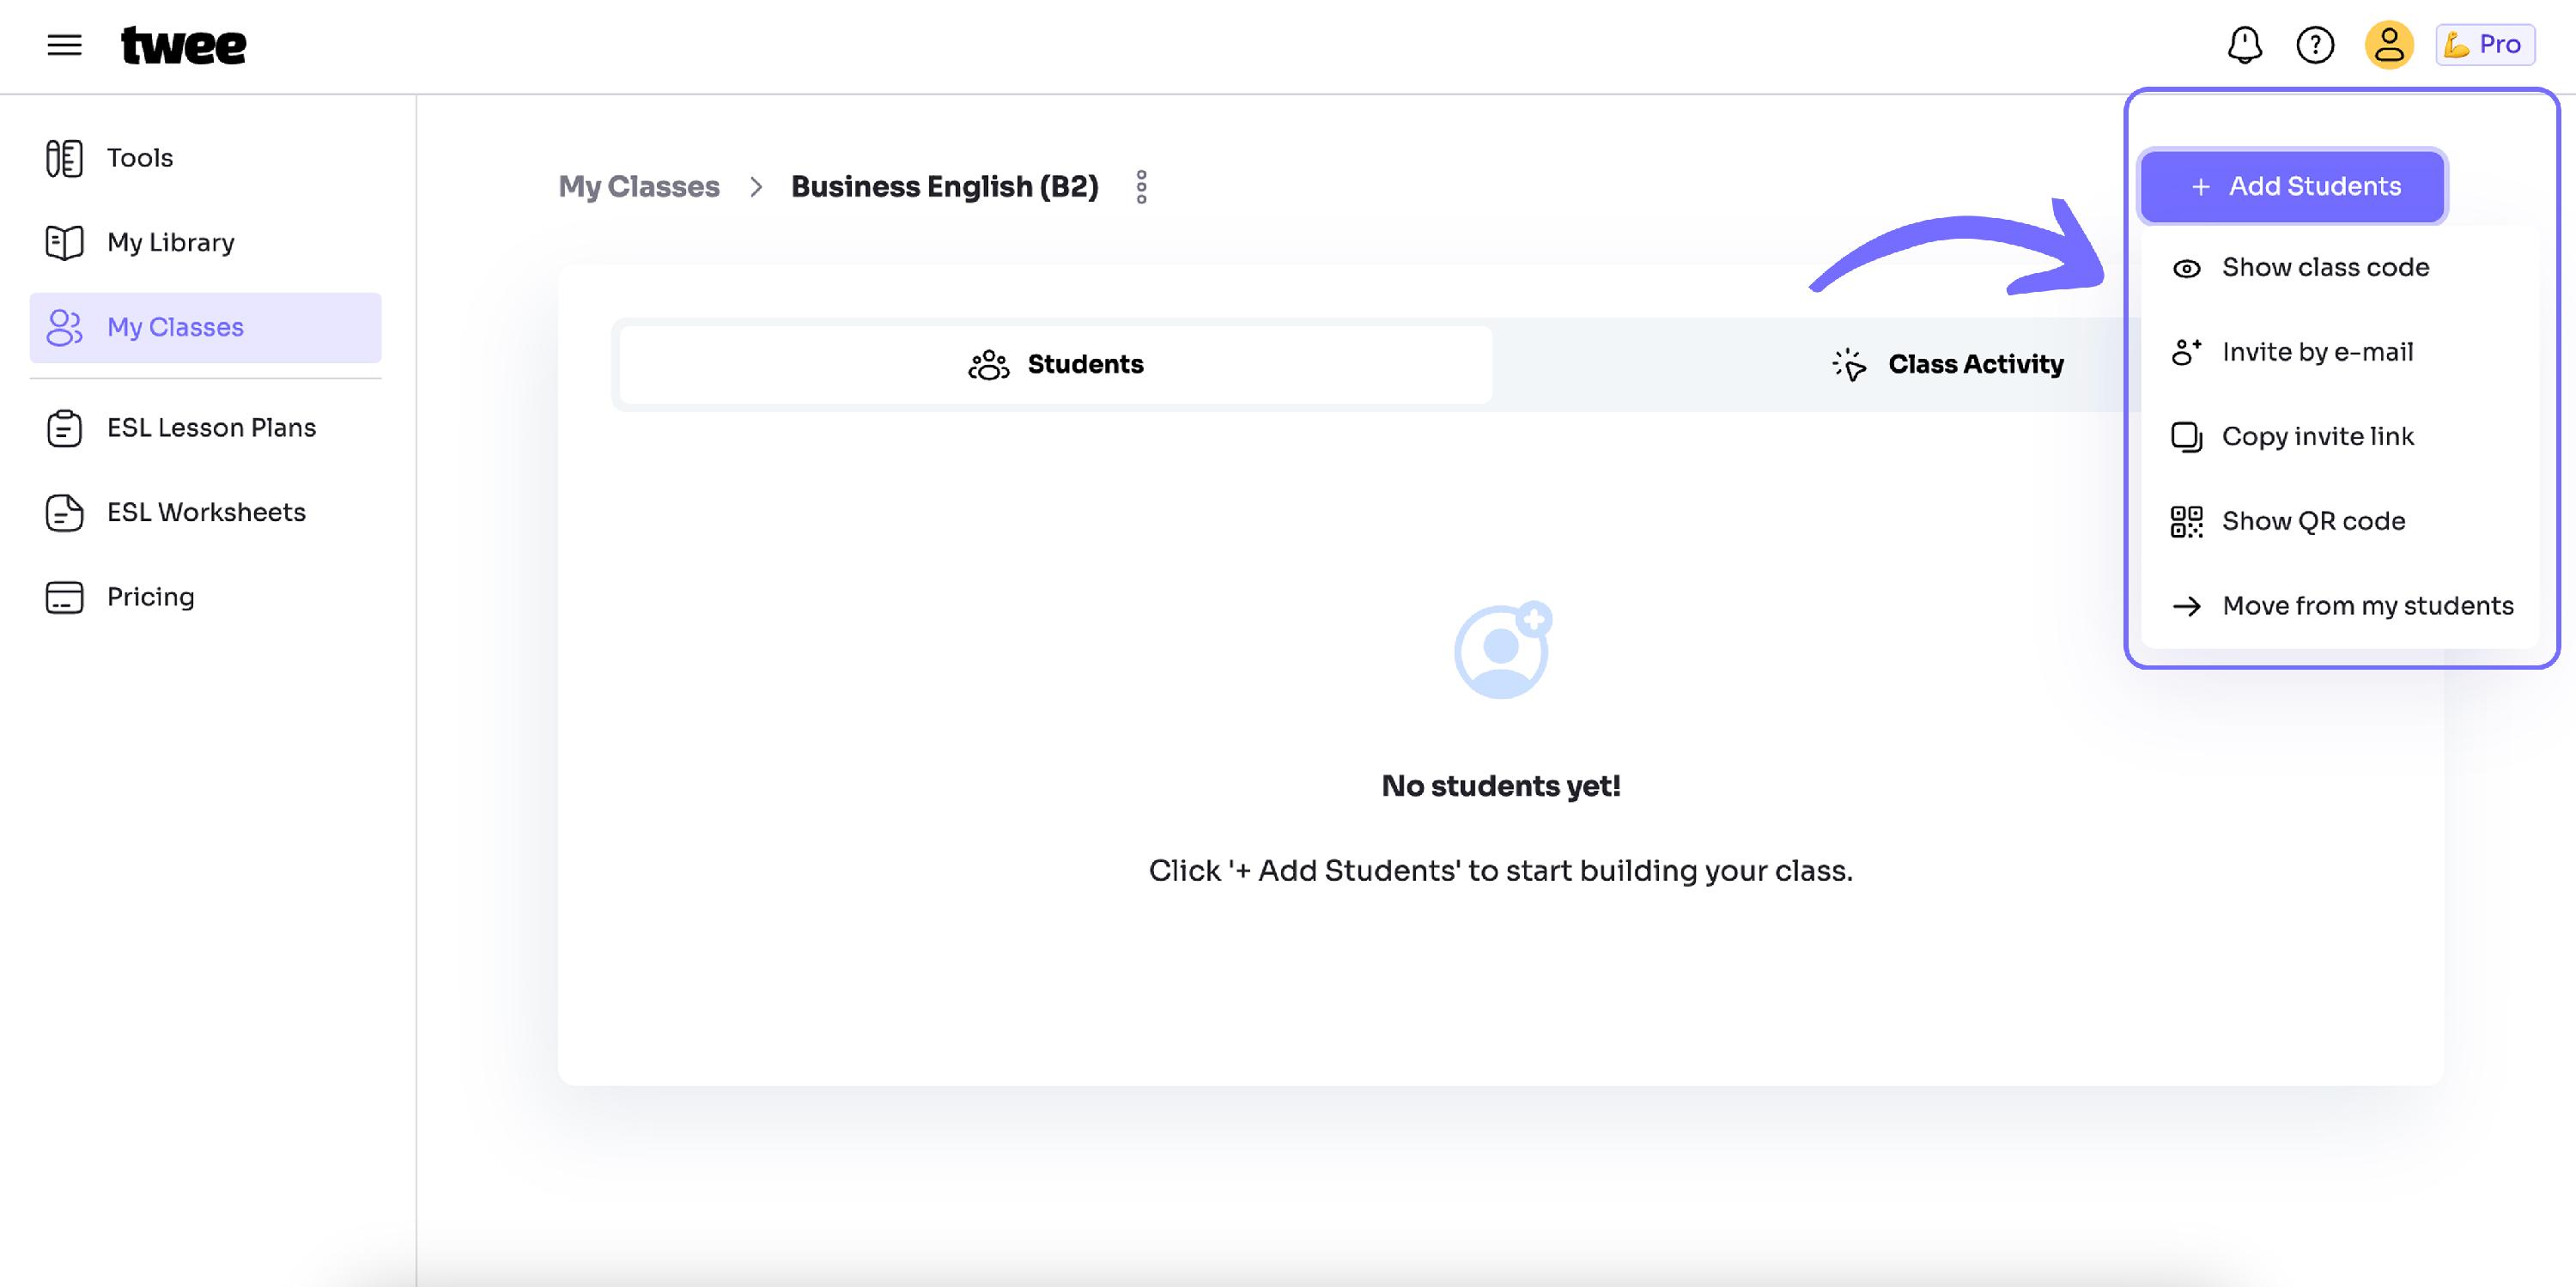Select Show class code option
Viewport: 2576px width, 1287px height.
(x=2340, y=268)
